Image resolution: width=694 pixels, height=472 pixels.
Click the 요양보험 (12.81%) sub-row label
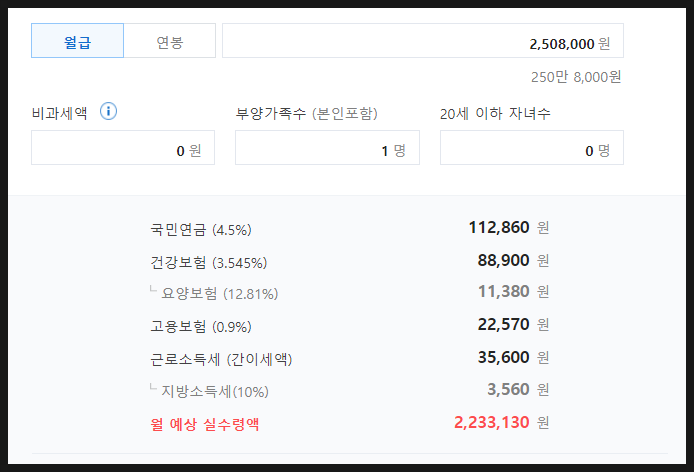point(219,294)
